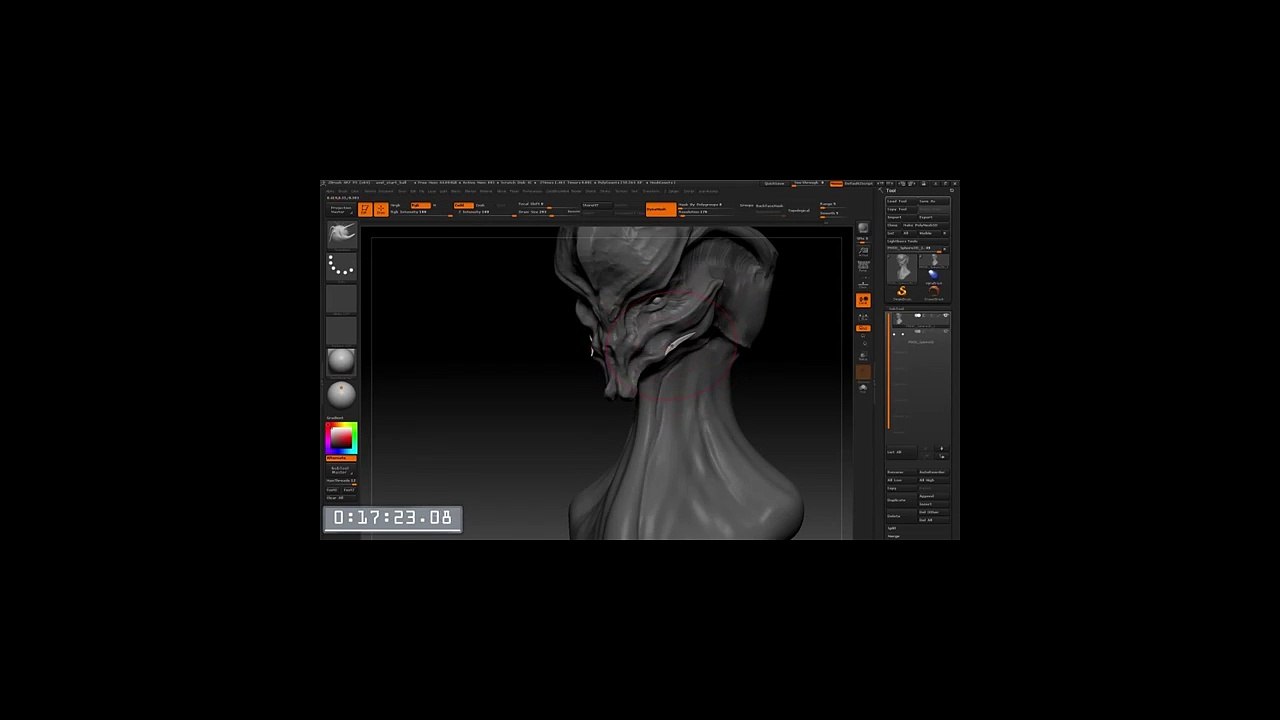Toggle the Mrgb button

[394, 205]
